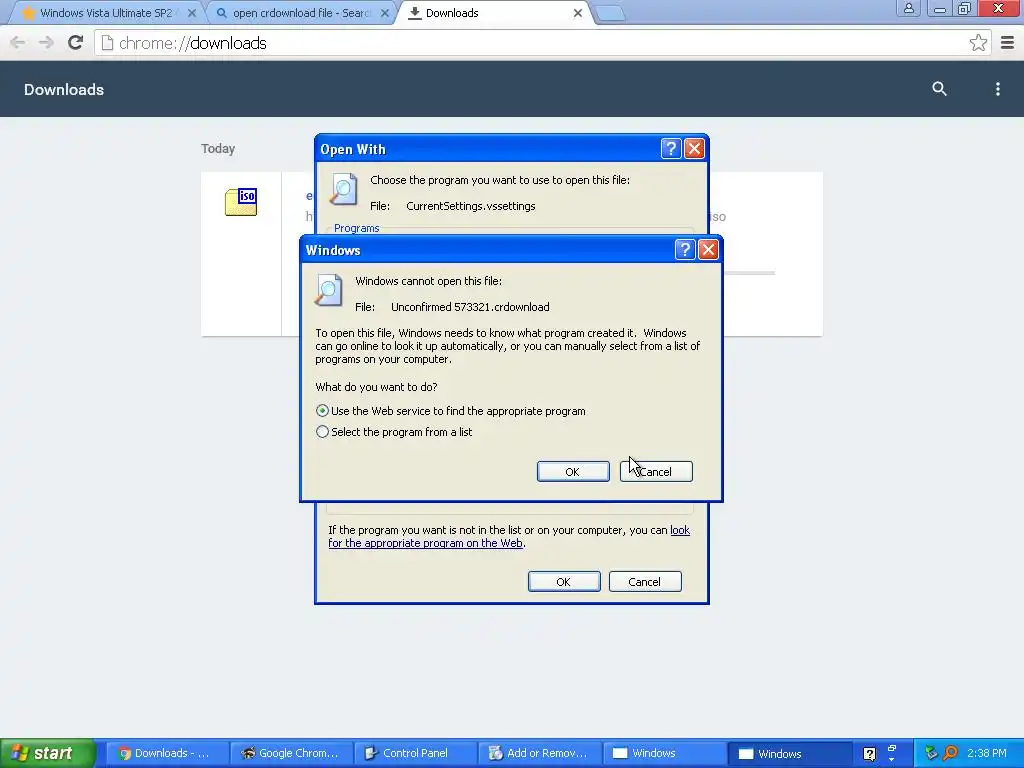This screenshot has width=1024, height=768.
Task: Open the Chrome user profile button
Action: [908, 8]
